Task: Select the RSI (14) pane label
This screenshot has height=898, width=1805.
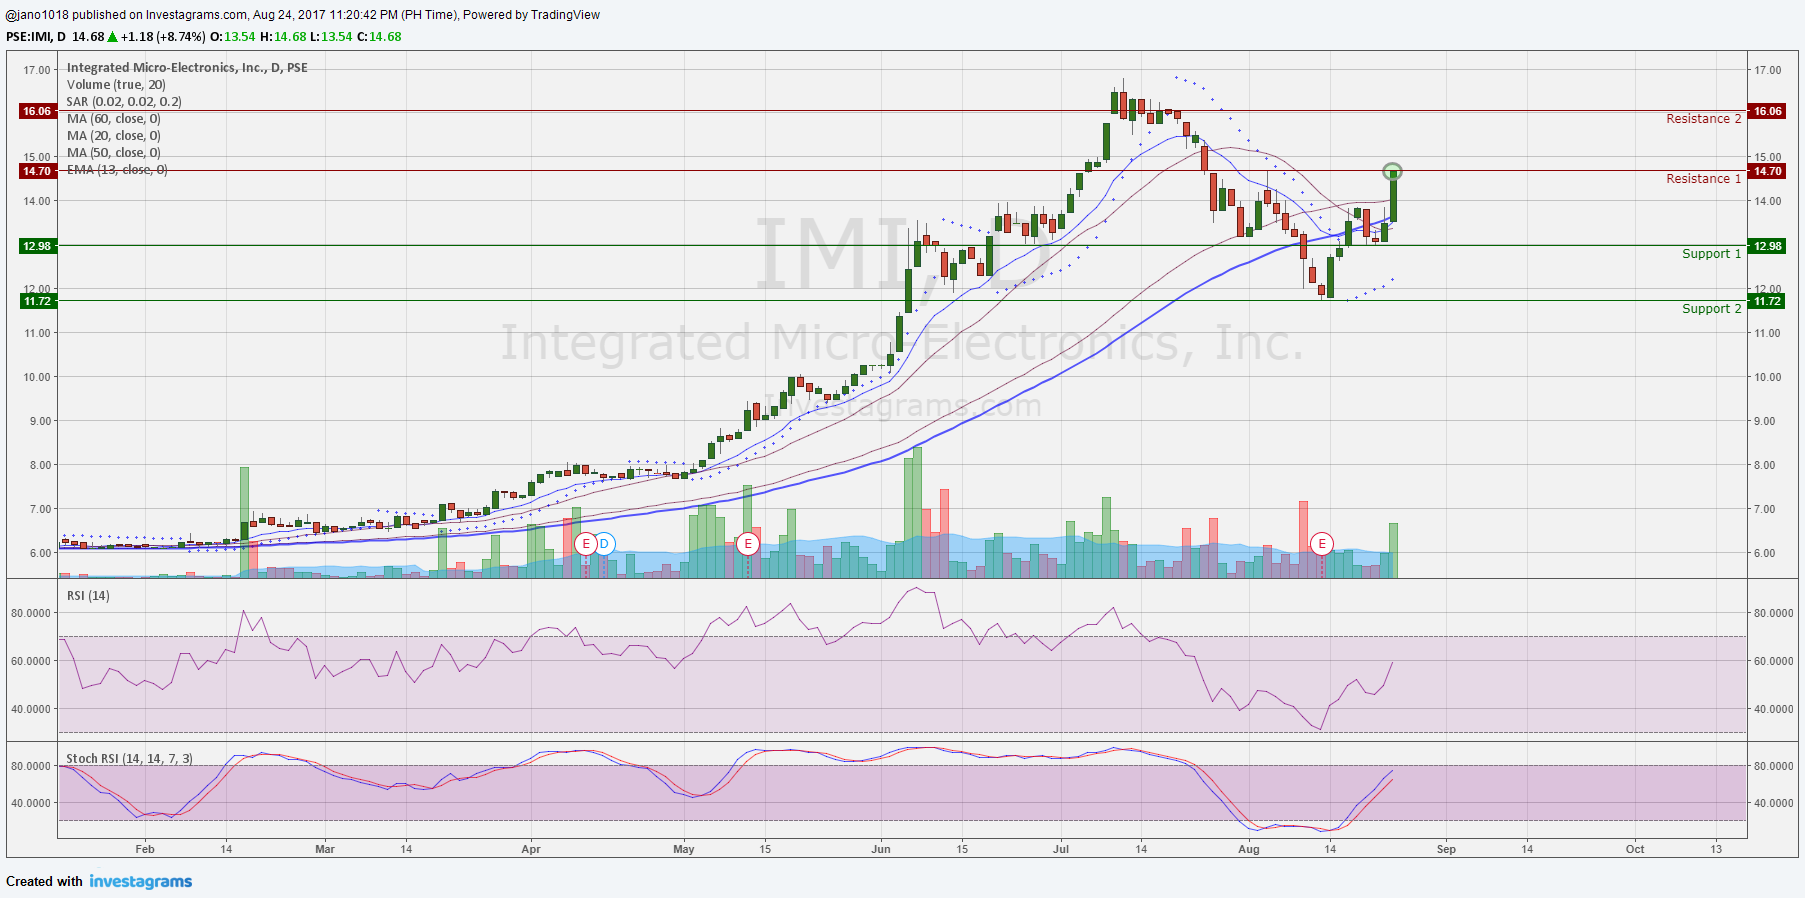Action: 88,596
